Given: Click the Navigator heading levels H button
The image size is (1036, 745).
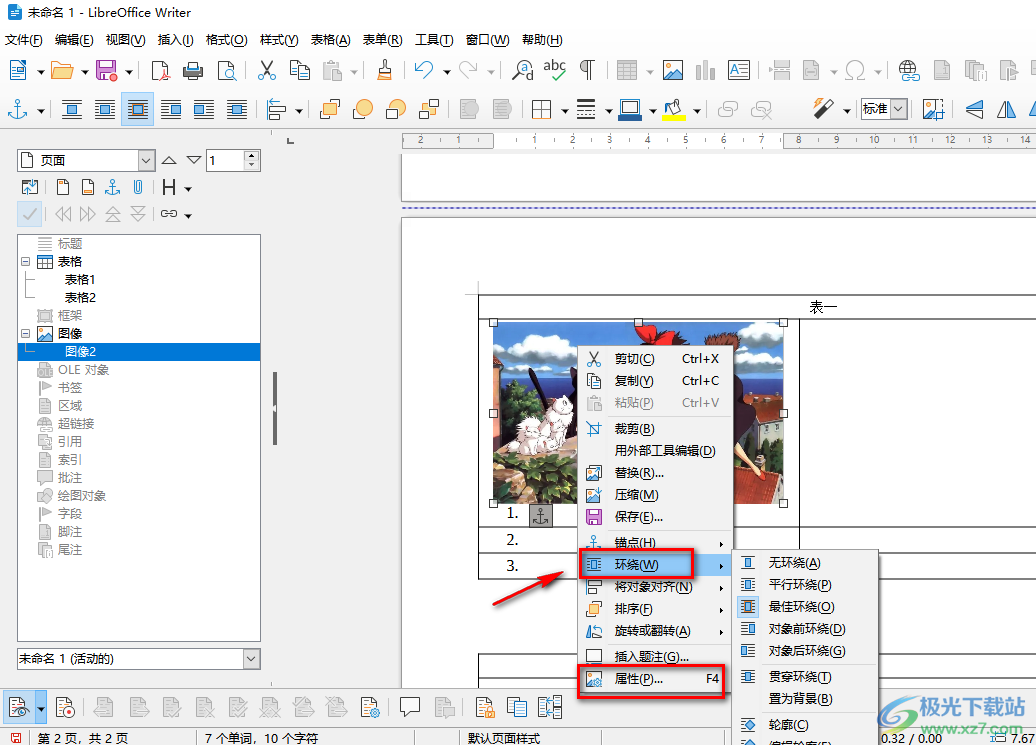Looking at the screenshot, I should tap(169, 188).
